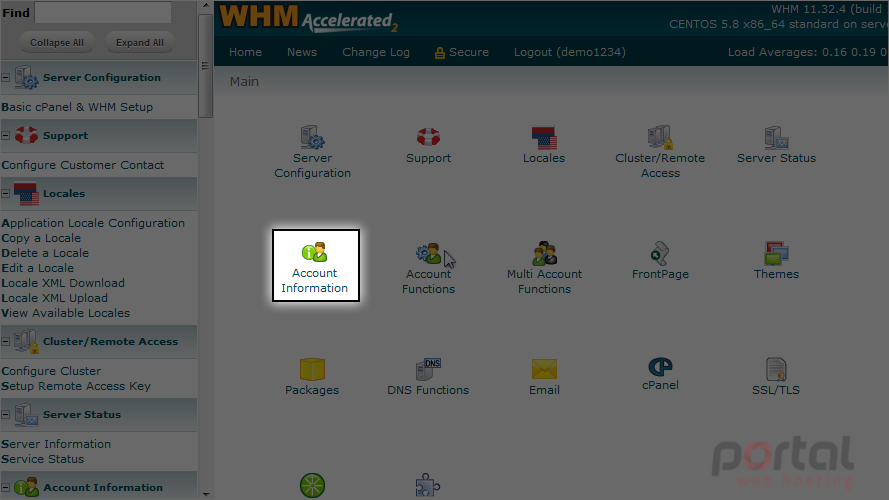This screenshot has width=889, height=500.
Task: Click the WHM Accelerated logo
Action: [x=308, y=19]
